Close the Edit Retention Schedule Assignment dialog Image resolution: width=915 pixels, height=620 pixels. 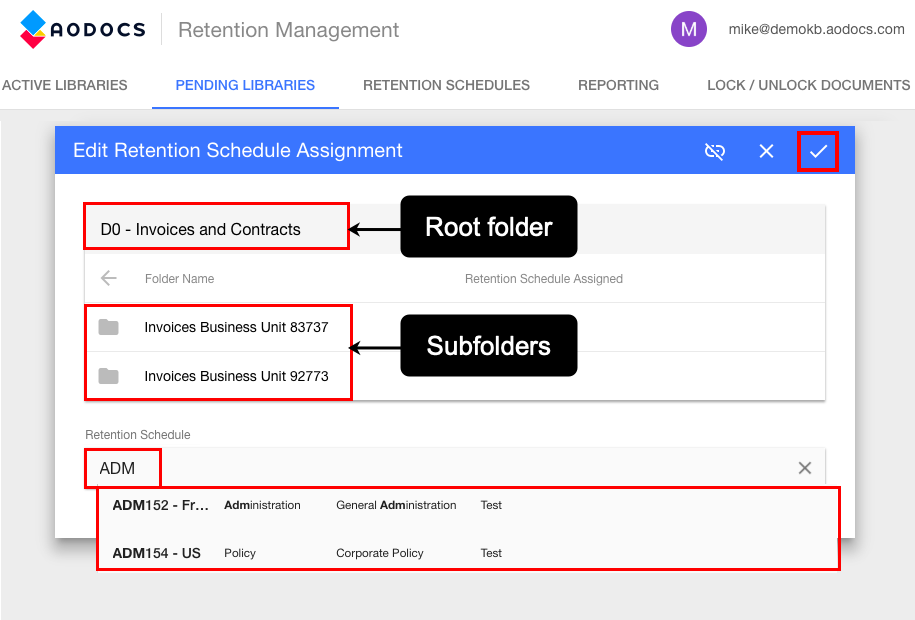[766, 151]
